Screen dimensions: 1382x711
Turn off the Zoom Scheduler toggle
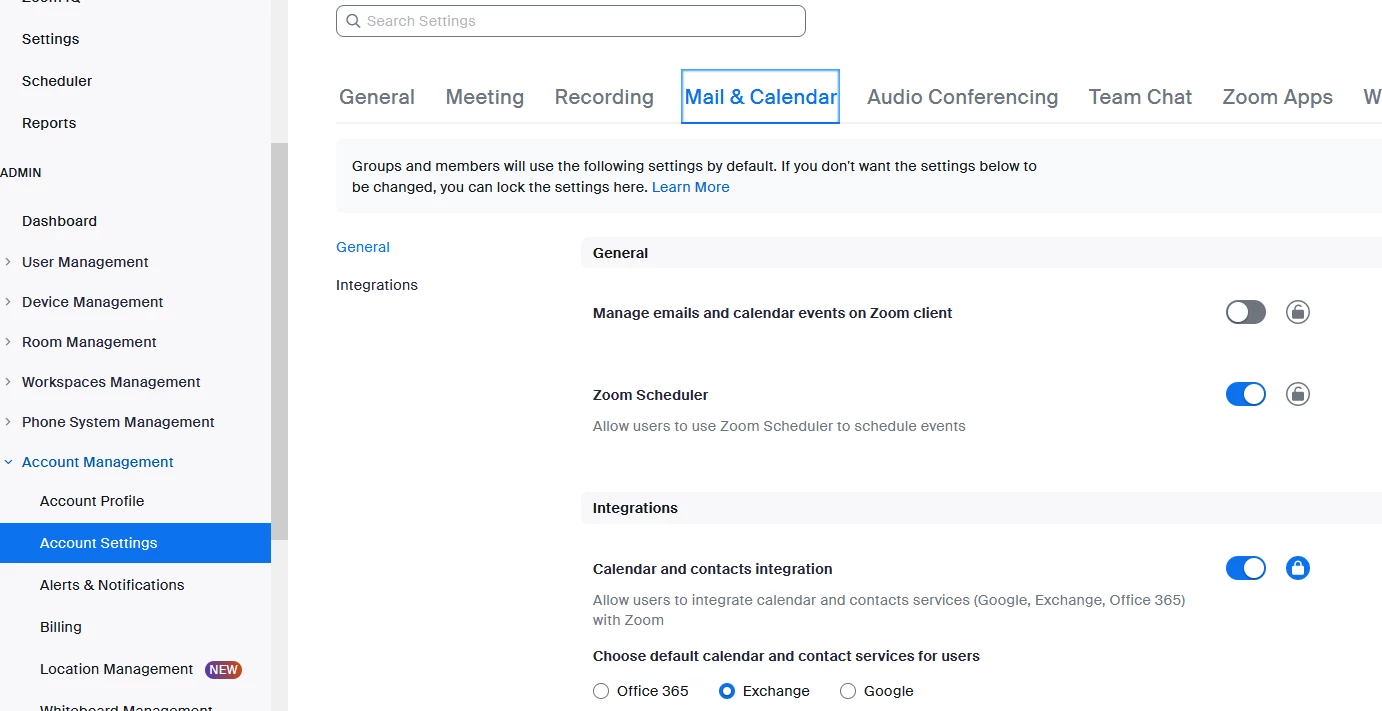coord(1246,394)
